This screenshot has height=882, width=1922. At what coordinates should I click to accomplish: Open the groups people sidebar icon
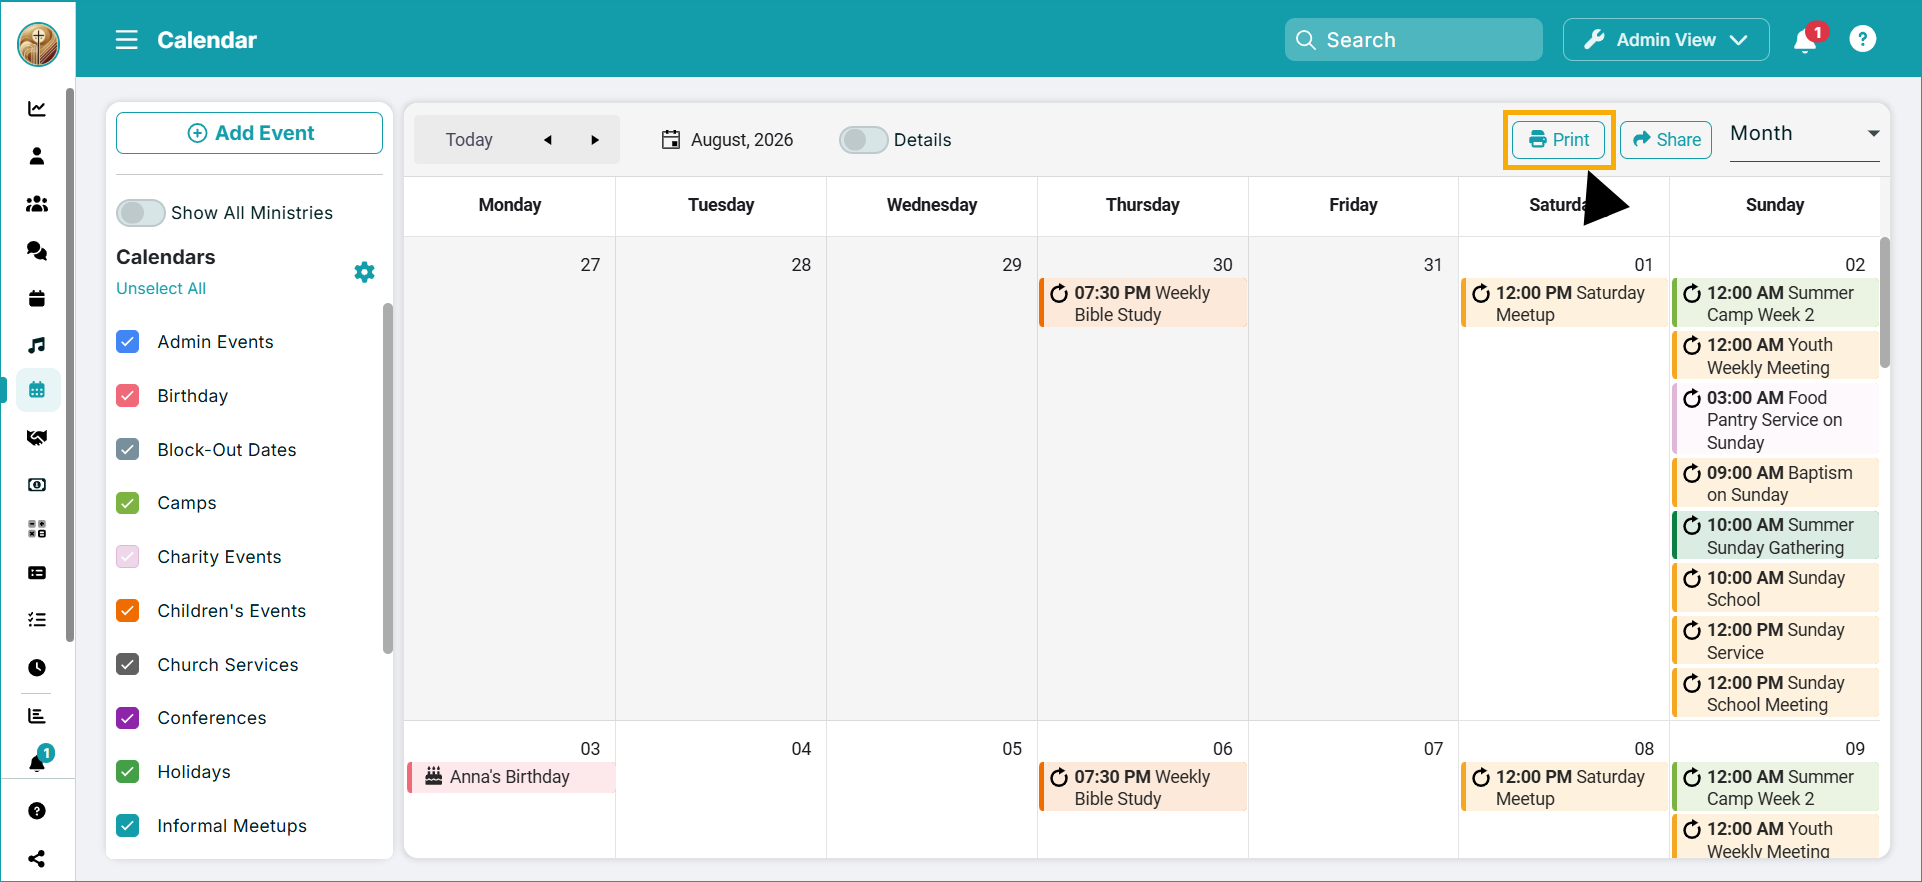pyautogui.click(x=37, y=204)
